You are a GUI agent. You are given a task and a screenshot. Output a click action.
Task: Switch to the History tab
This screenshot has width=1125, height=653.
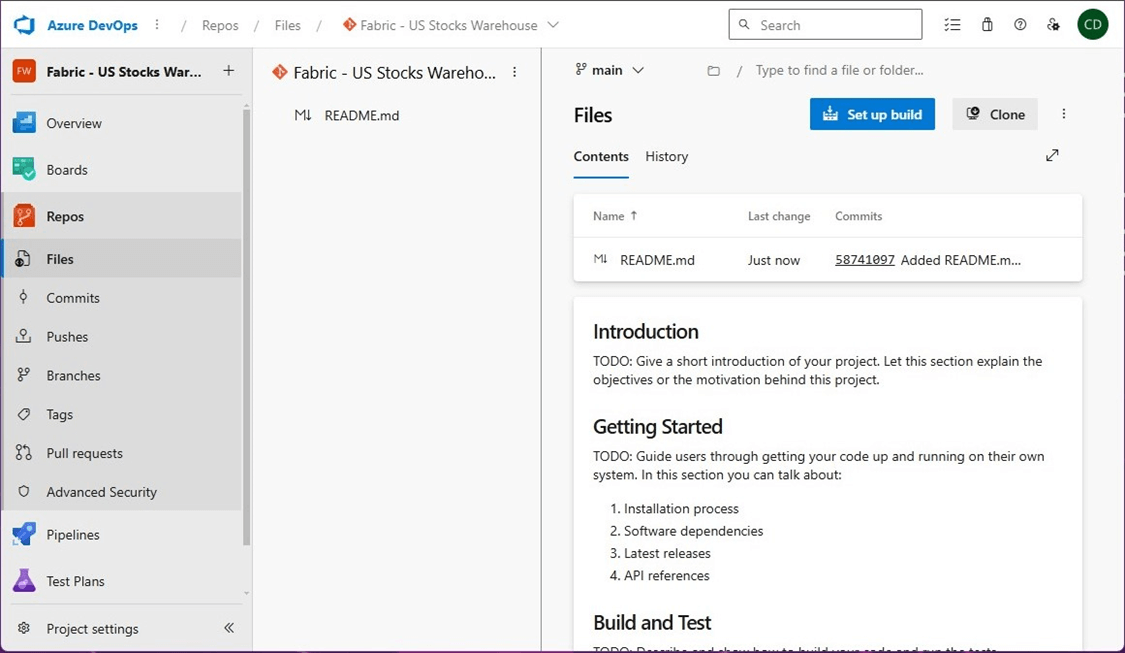[666, 157]
